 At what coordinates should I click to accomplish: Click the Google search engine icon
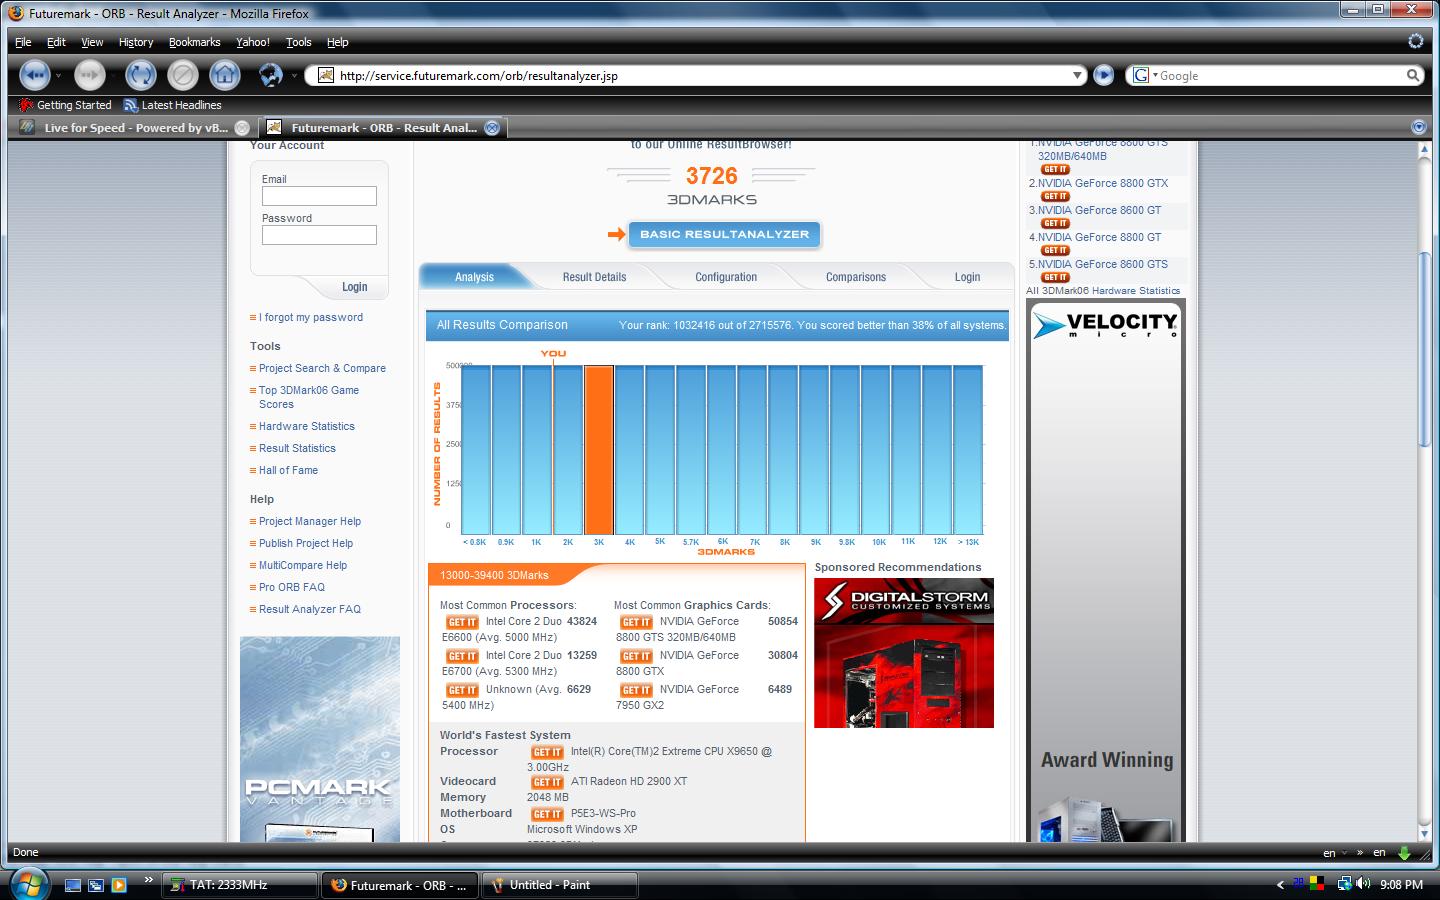click(x=1141, y=75)
